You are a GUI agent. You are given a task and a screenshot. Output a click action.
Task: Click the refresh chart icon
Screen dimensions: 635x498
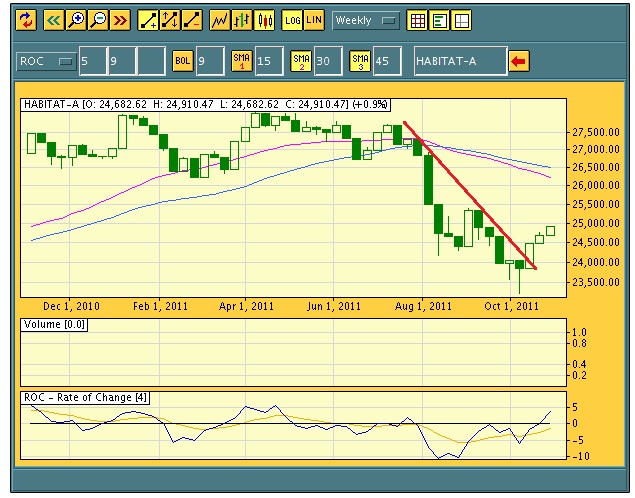click(26, 20)
